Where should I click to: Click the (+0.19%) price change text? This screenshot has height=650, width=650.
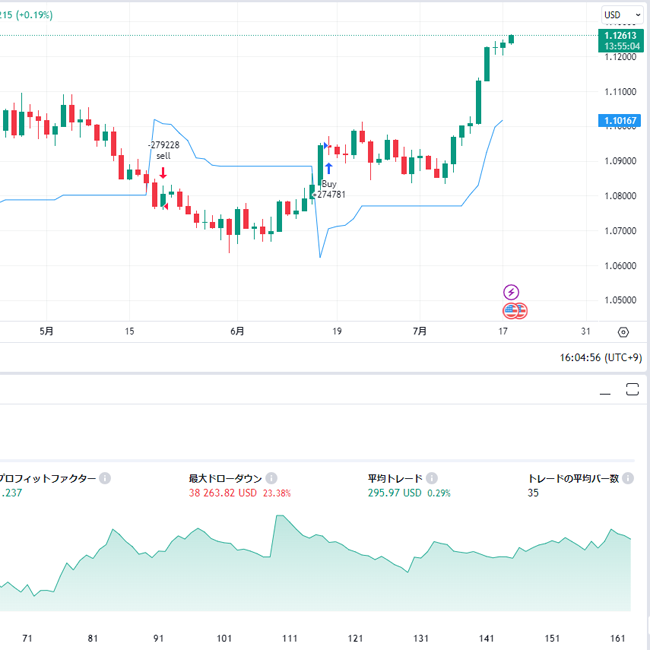click(34, 15)
